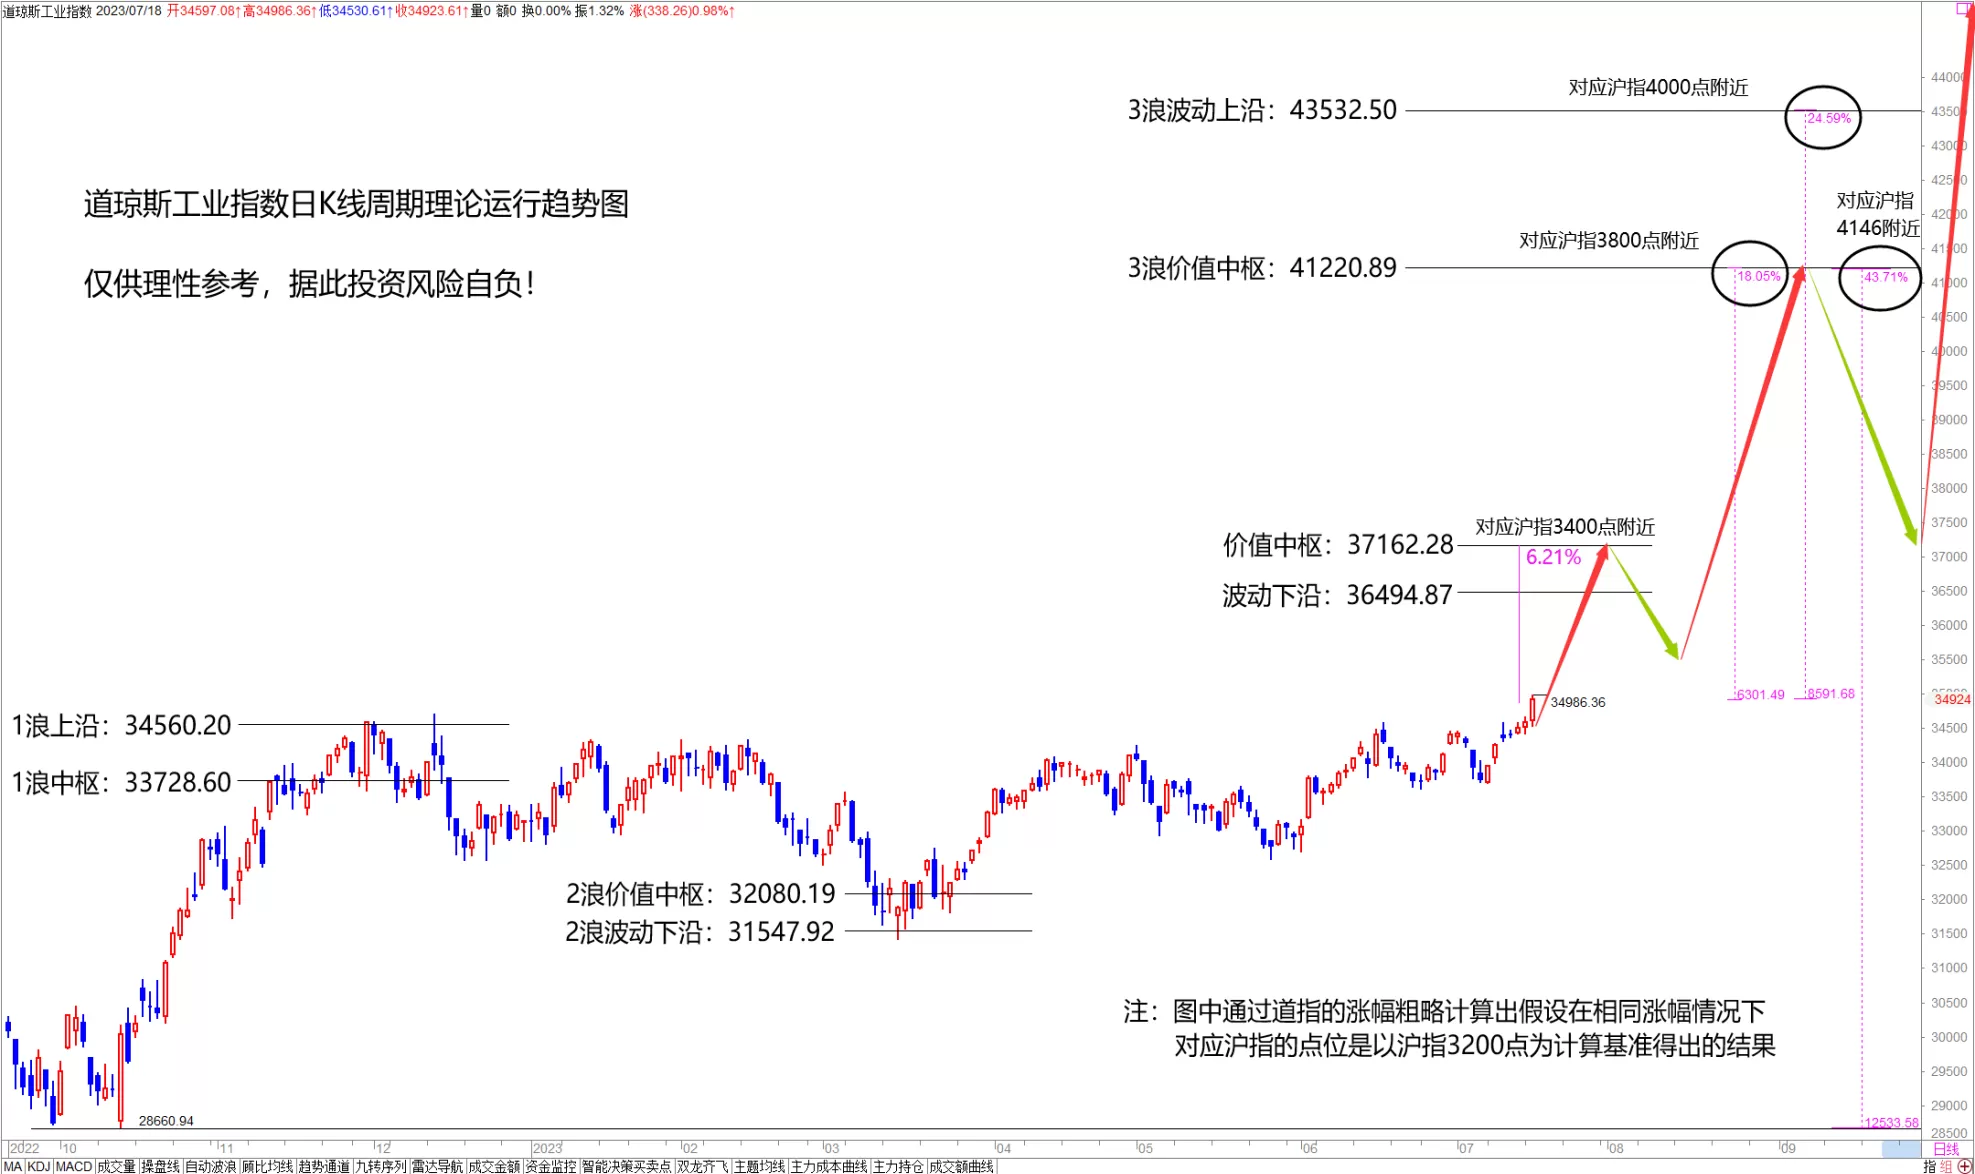Click the current price tag 34924 on axis
1975x1174 pixels.
click(x=1952, y=699)
